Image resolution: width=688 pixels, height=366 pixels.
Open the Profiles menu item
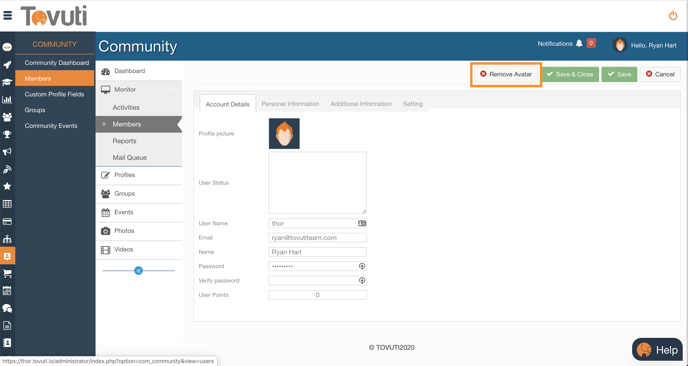(x=139, y=175)
